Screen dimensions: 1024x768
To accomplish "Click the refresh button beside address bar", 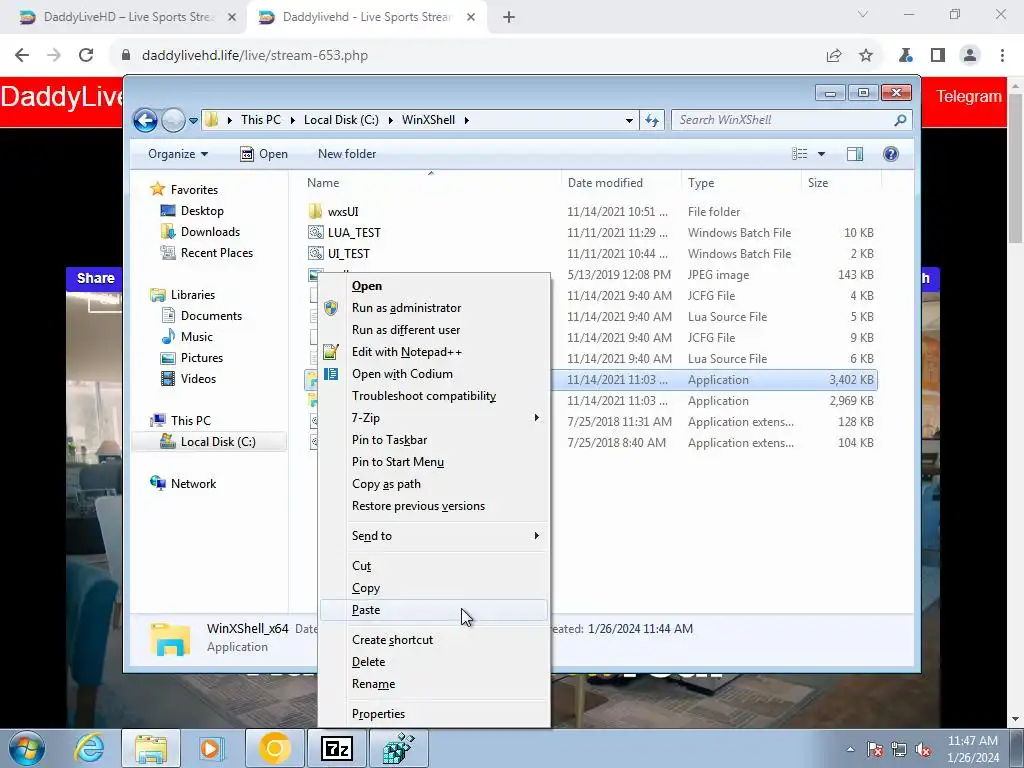I will click(652, 120).
